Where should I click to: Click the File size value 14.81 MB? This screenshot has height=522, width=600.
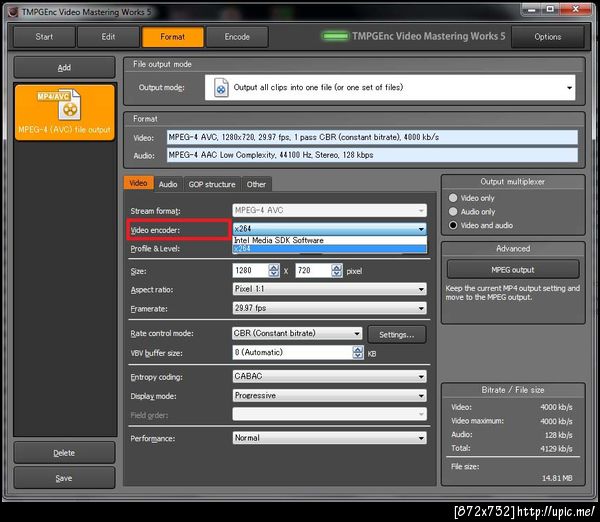pyautogui.click(x=557, y=478)
